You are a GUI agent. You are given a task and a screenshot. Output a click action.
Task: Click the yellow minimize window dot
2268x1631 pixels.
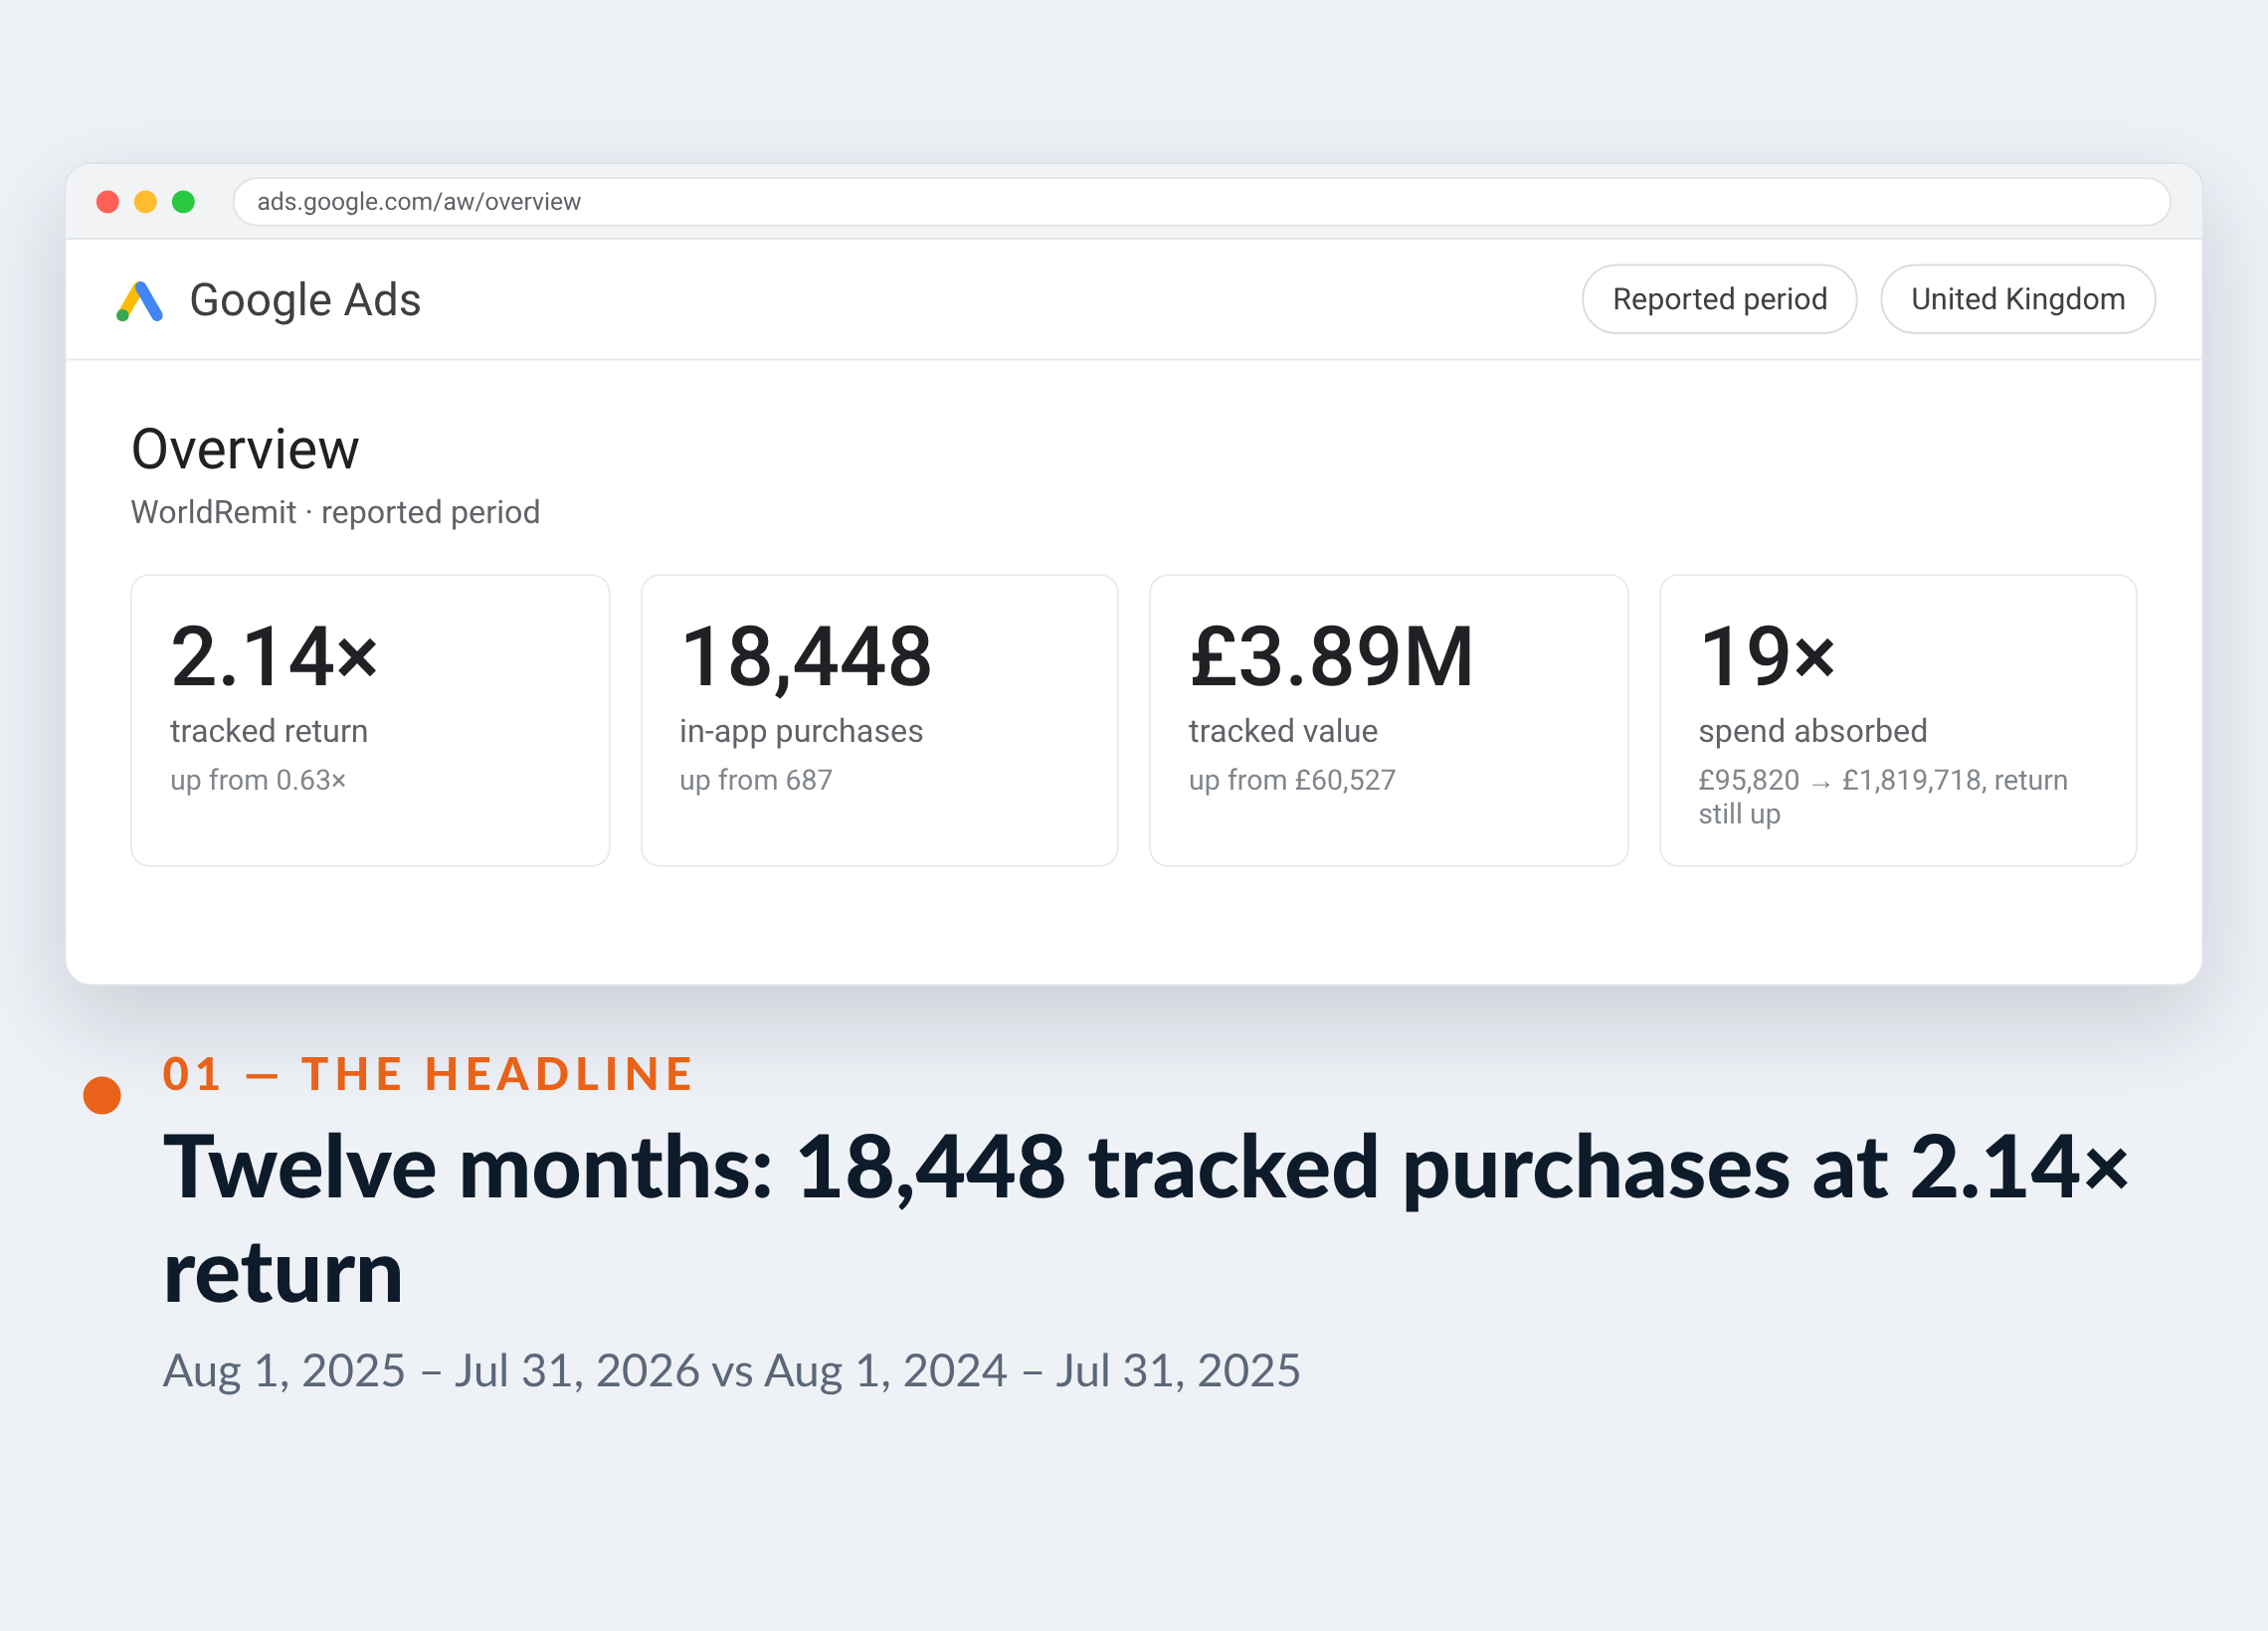click(x=146, y=202)
